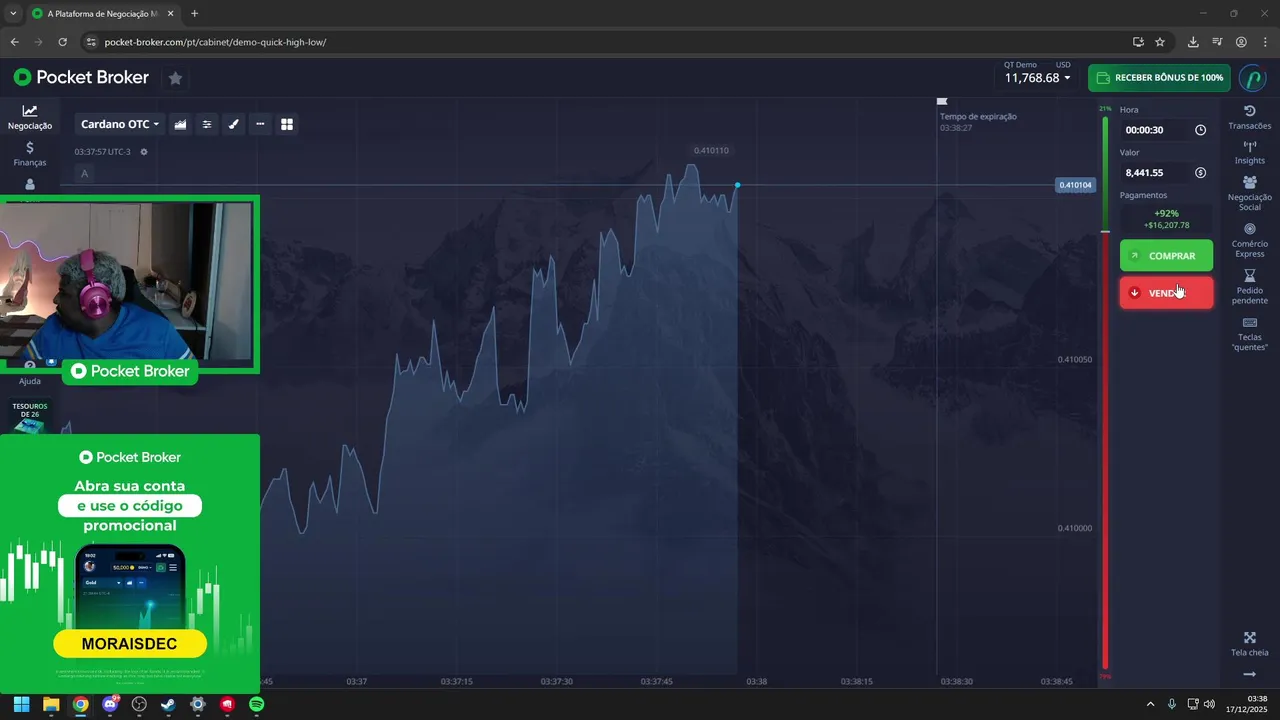Viewport: 1280px width, 720px height.
Task: Open the Comércio Express panel
Action: point(1249,240)
